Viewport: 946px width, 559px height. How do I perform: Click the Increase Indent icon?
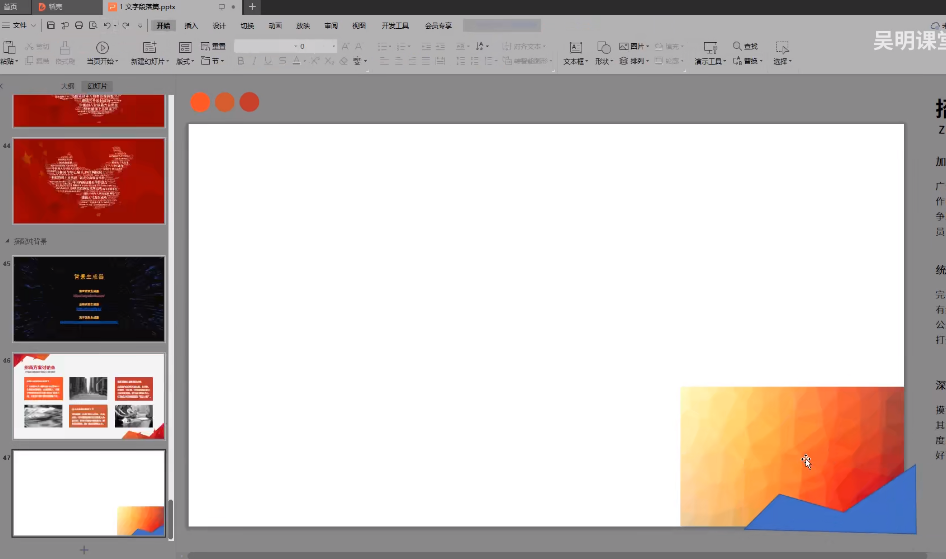440,46
